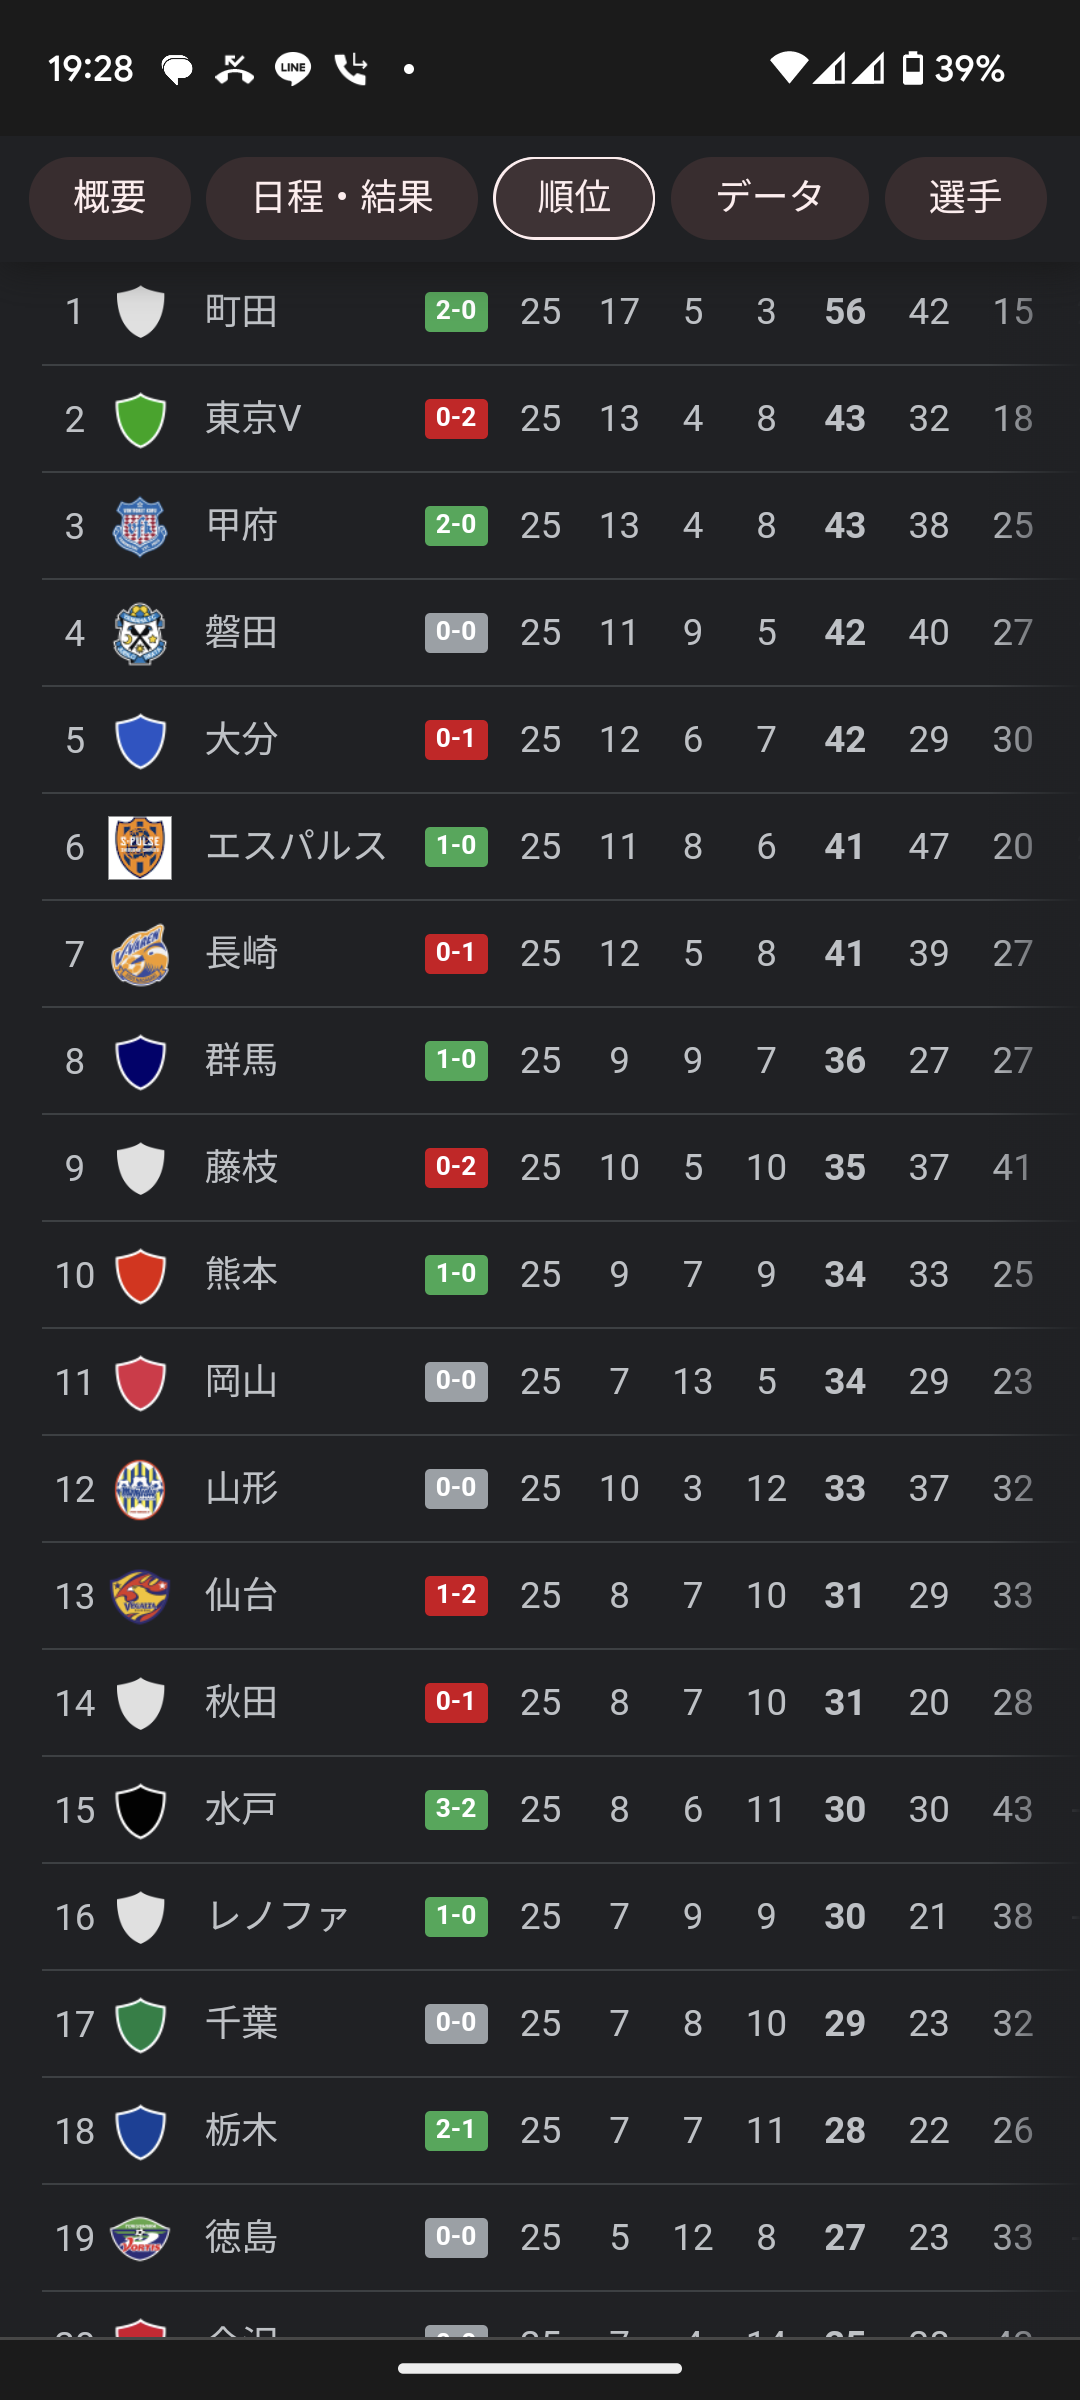
Task: Open the エスパルス team name link
Action: click(x=296, y=846)
